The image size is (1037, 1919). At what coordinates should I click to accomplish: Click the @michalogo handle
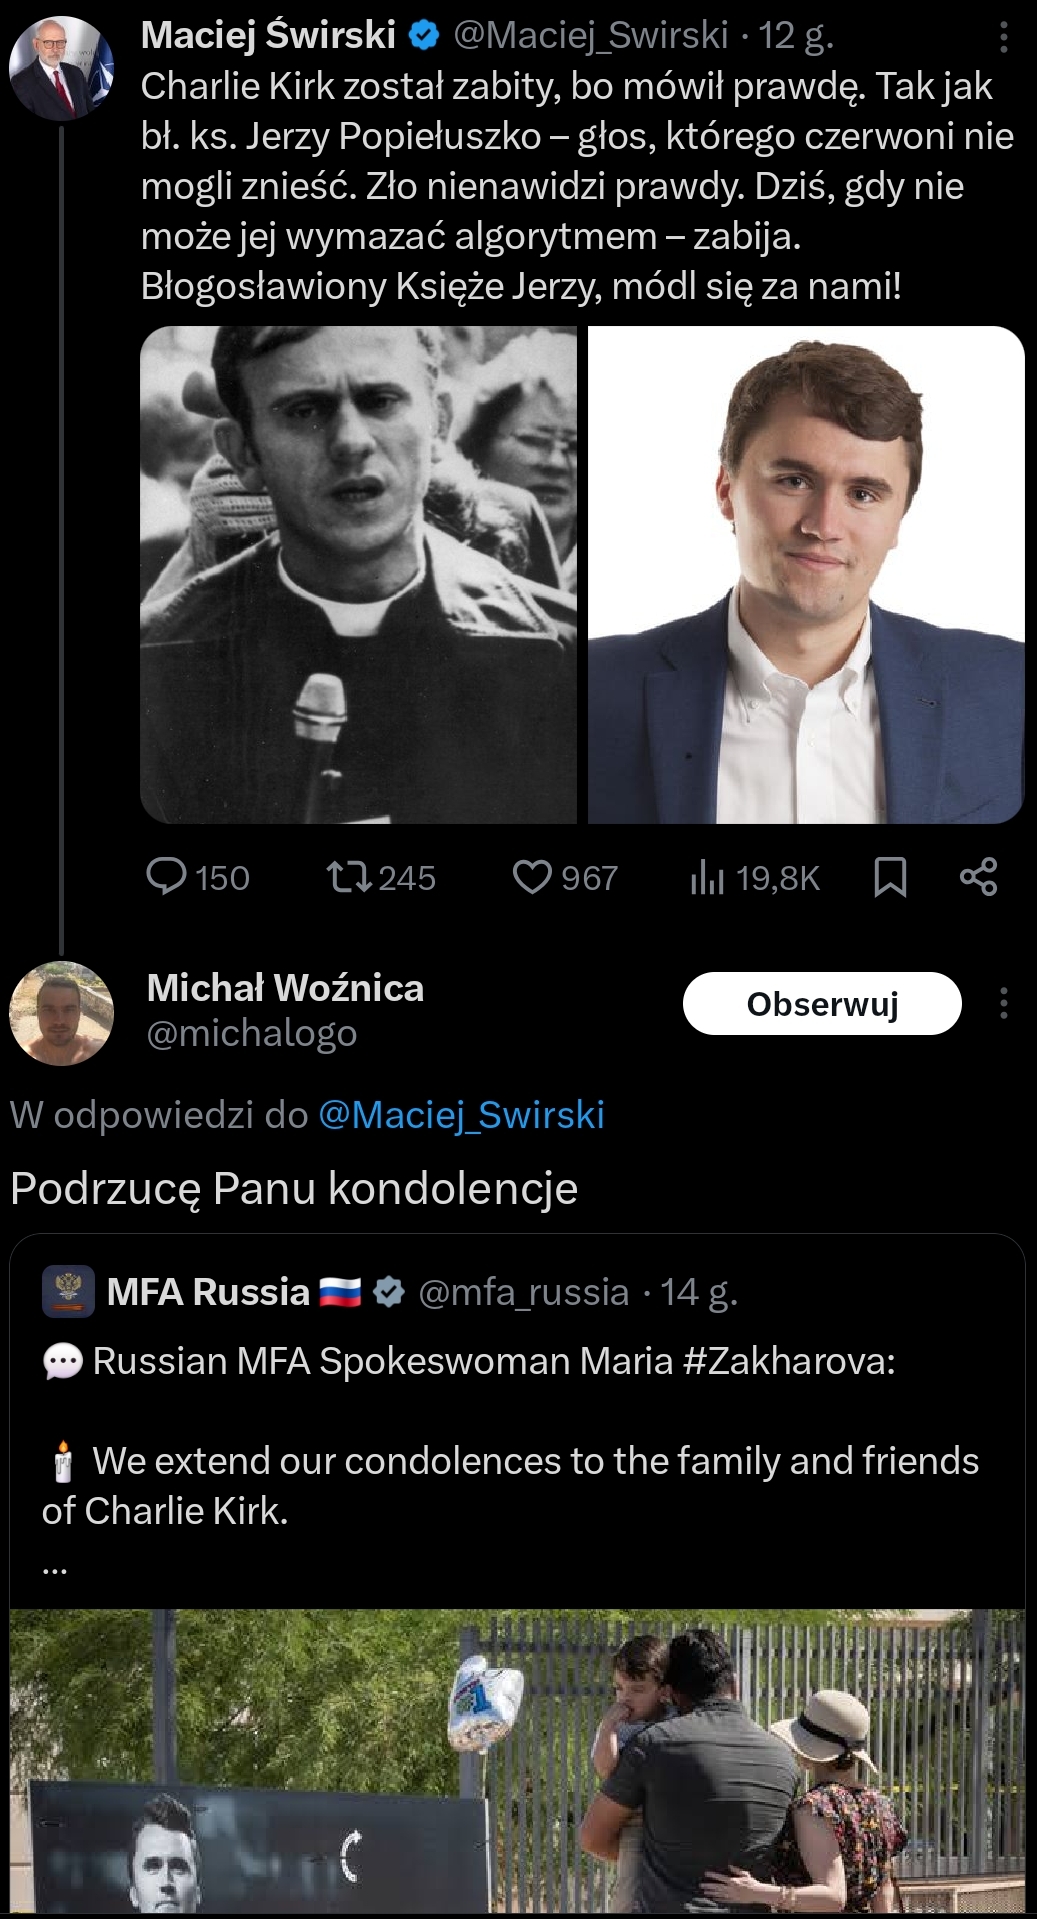click(252, 1033)
